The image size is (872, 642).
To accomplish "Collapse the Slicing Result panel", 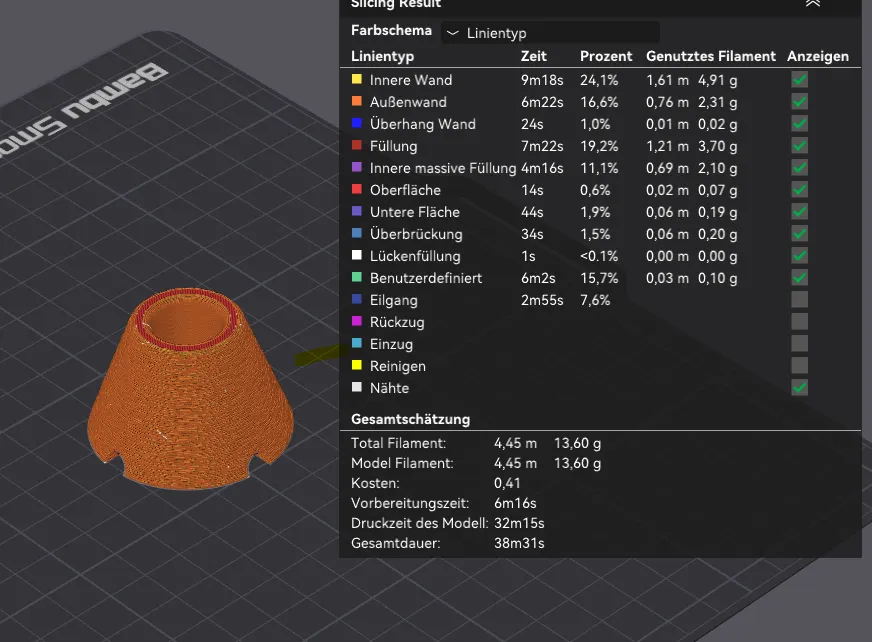I will coord(812,3).
